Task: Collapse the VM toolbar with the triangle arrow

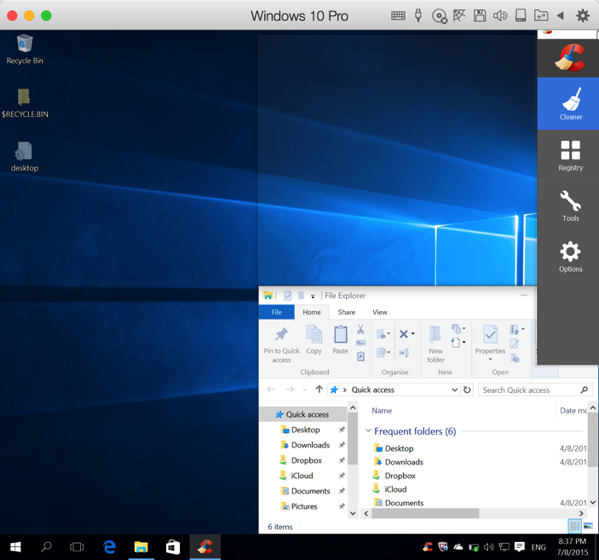Action: click(560, 16)
